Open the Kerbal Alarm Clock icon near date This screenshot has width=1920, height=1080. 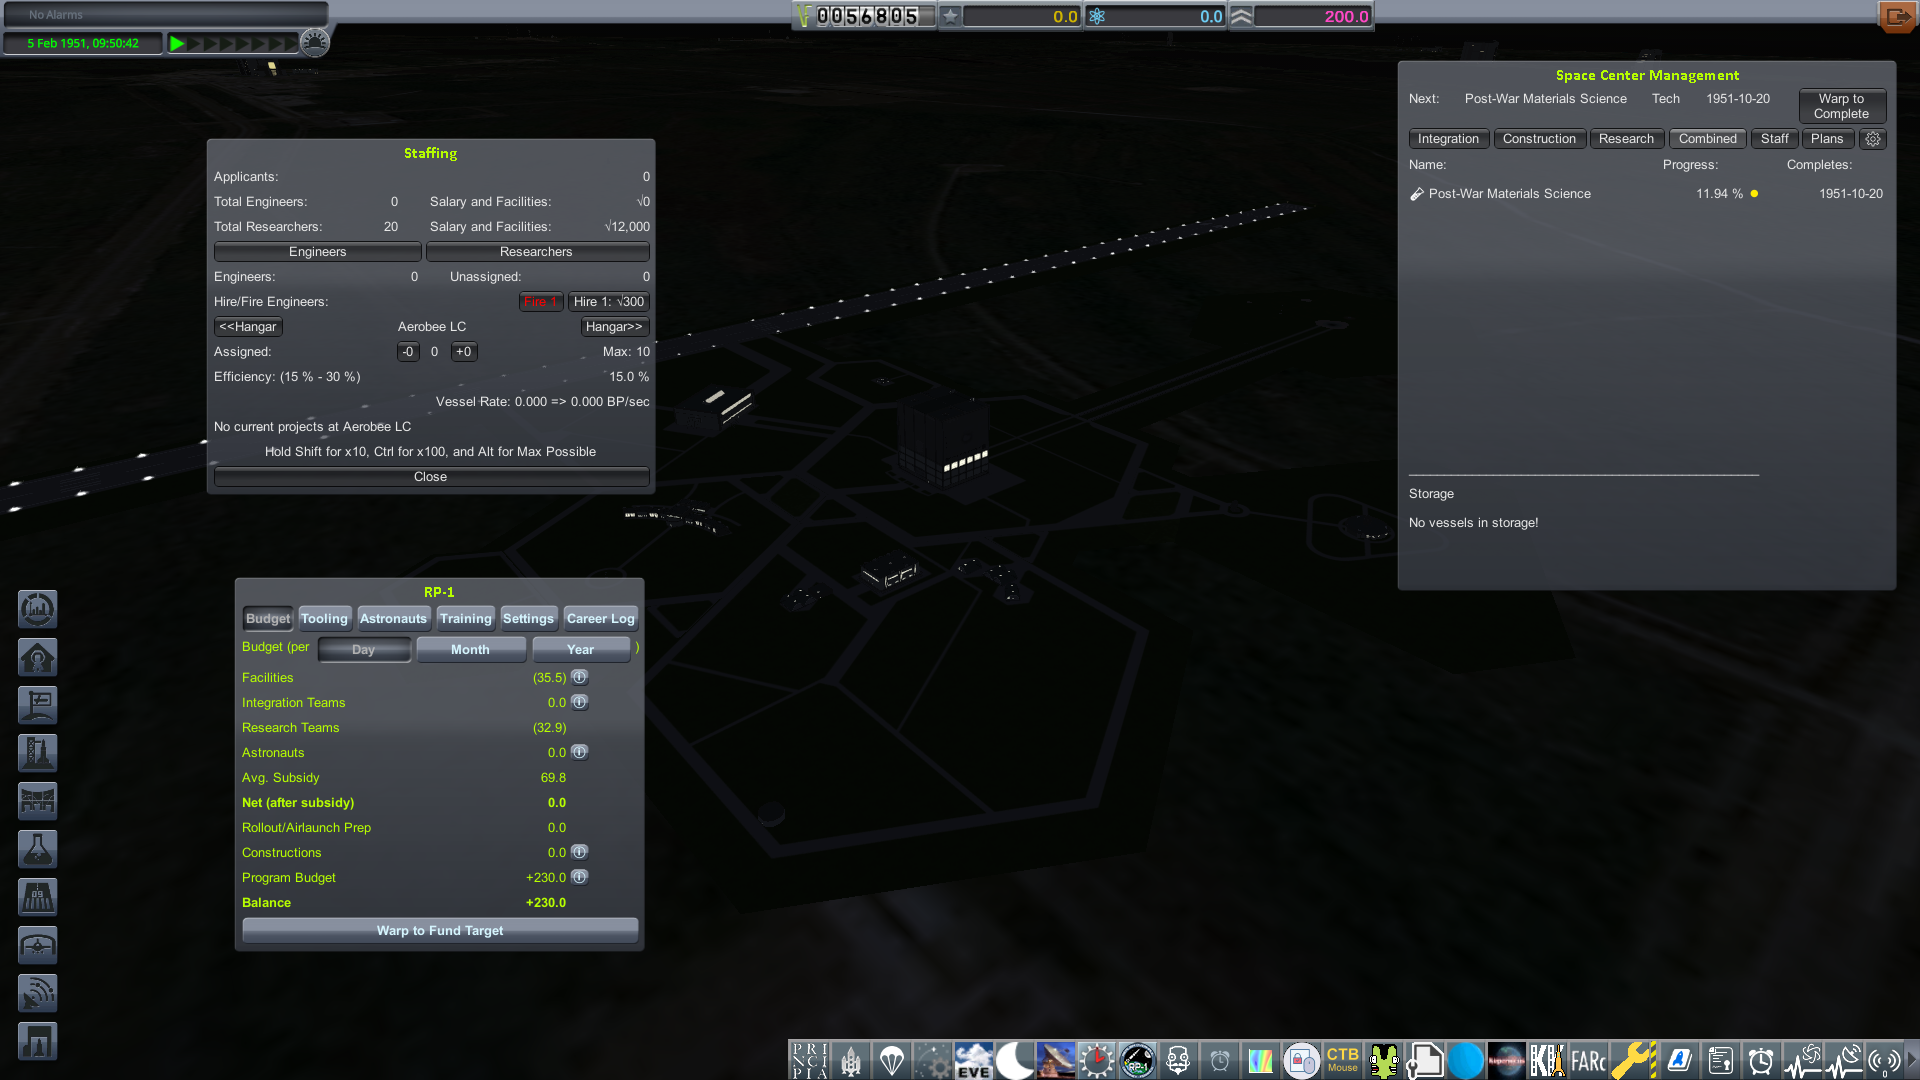pos(315,43)
